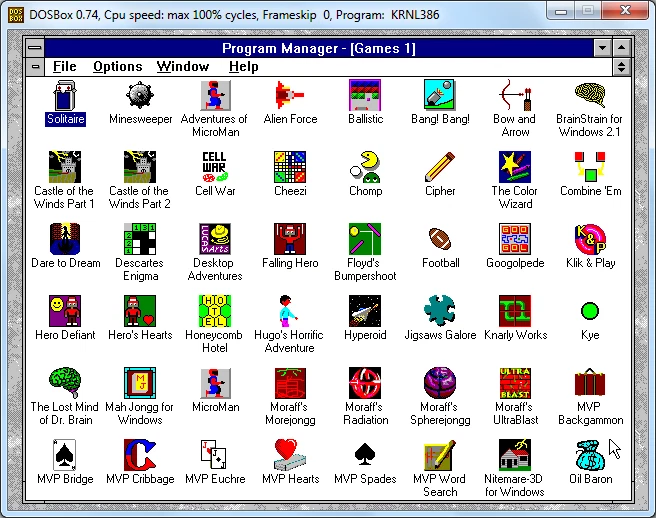Click the Jigsaws Galore puzzle piece
The image size is (656, 518).
click(439, 311)
